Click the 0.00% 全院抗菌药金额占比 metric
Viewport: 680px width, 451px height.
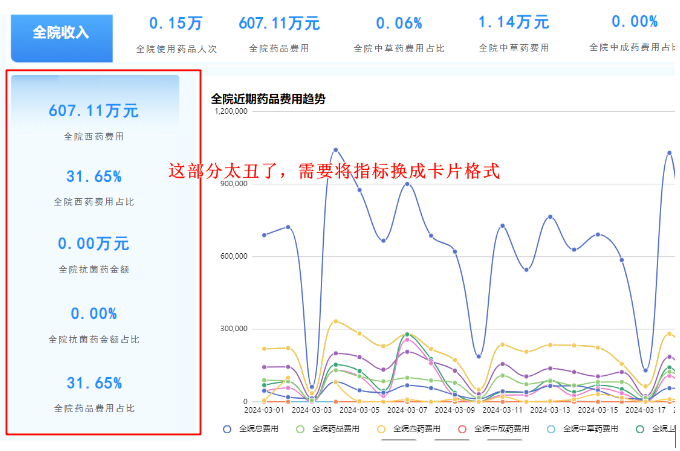pyautogui.click(x=94, y=324)
